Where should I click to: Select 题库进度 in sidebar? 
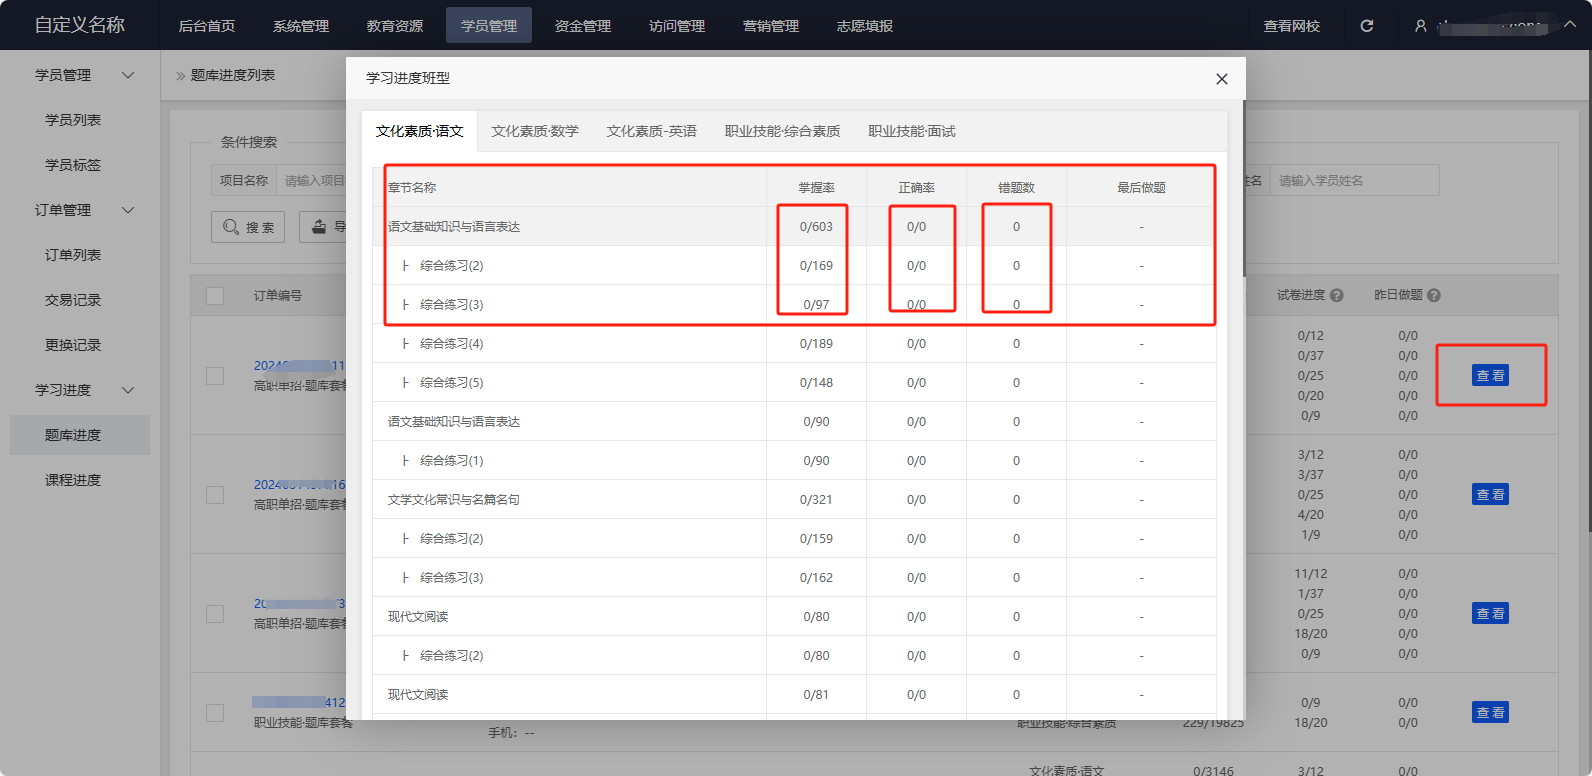coord(80,435)
